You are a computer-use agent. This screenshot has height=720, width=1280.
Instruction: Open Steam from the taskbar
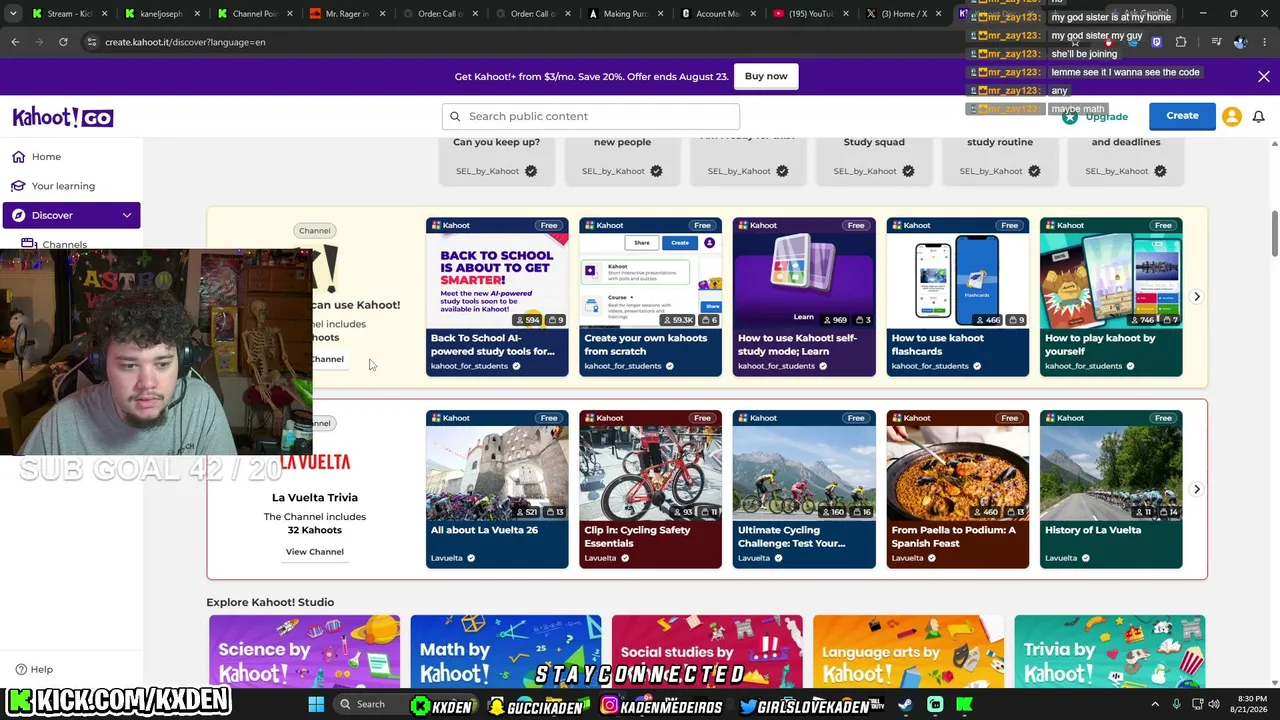[x=905, y=704]
